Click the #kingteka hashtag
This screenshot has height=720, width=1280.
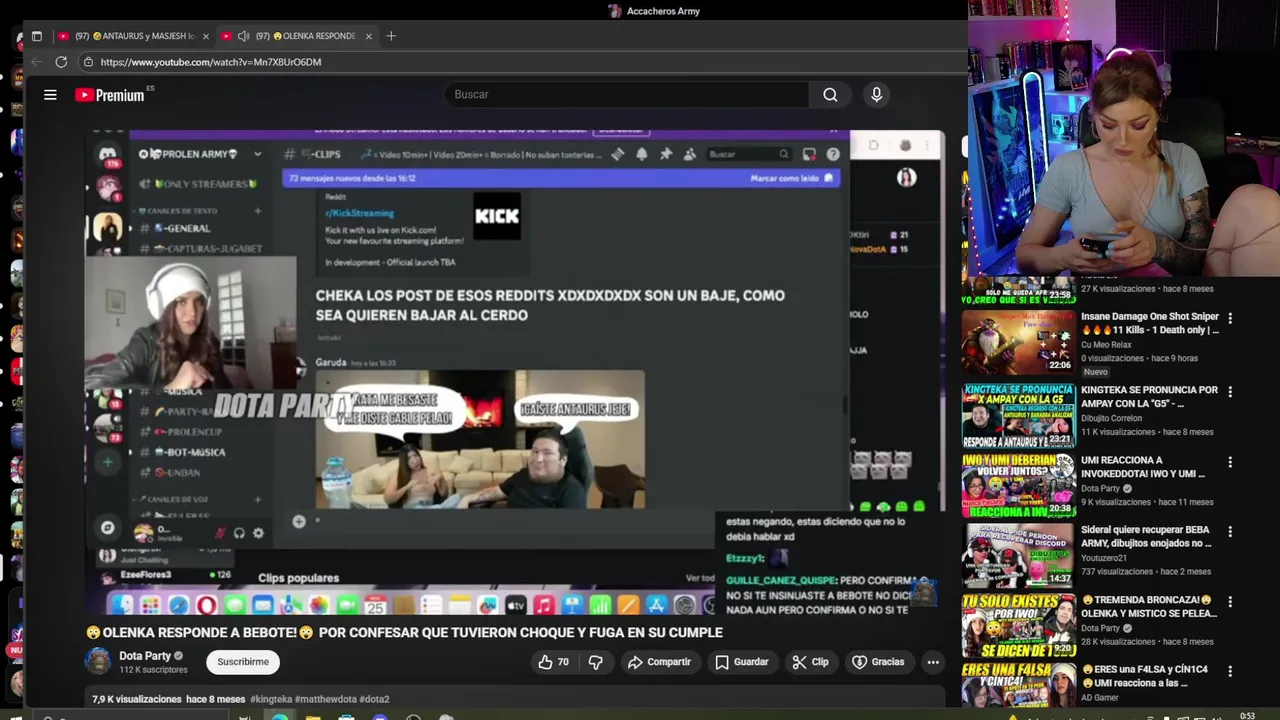pyautogui.click(x=271, y=699)
